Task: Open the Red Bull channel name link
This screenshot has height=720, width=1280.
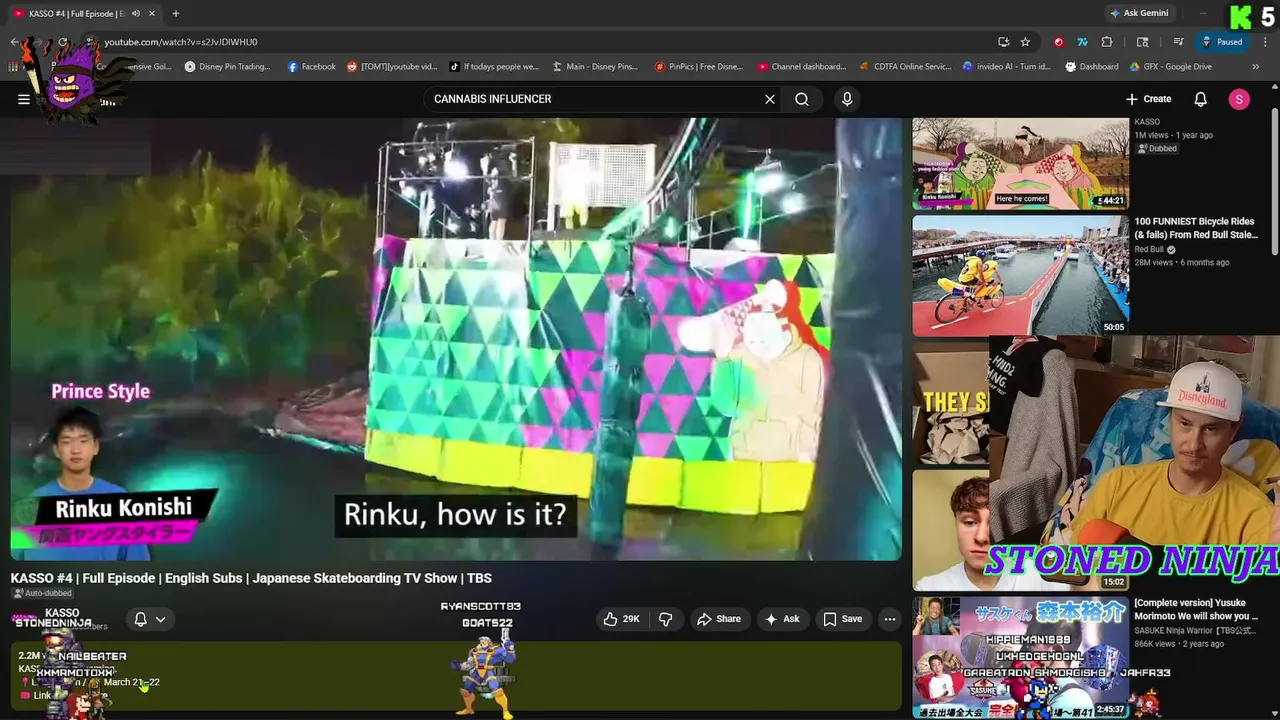Action: 1149,249
